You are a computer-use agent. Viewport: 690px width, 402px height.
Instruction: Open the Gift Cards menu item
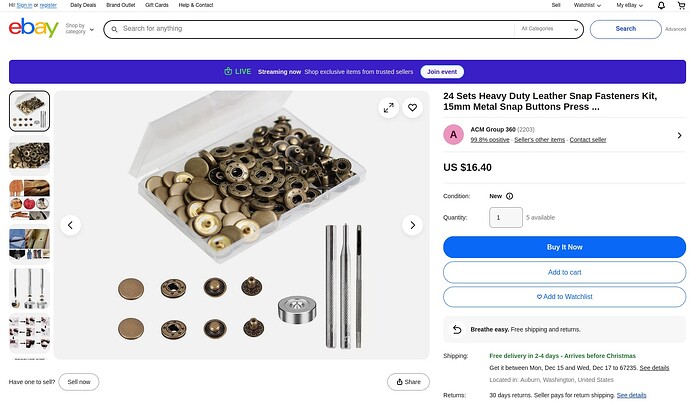coord(156,5)
